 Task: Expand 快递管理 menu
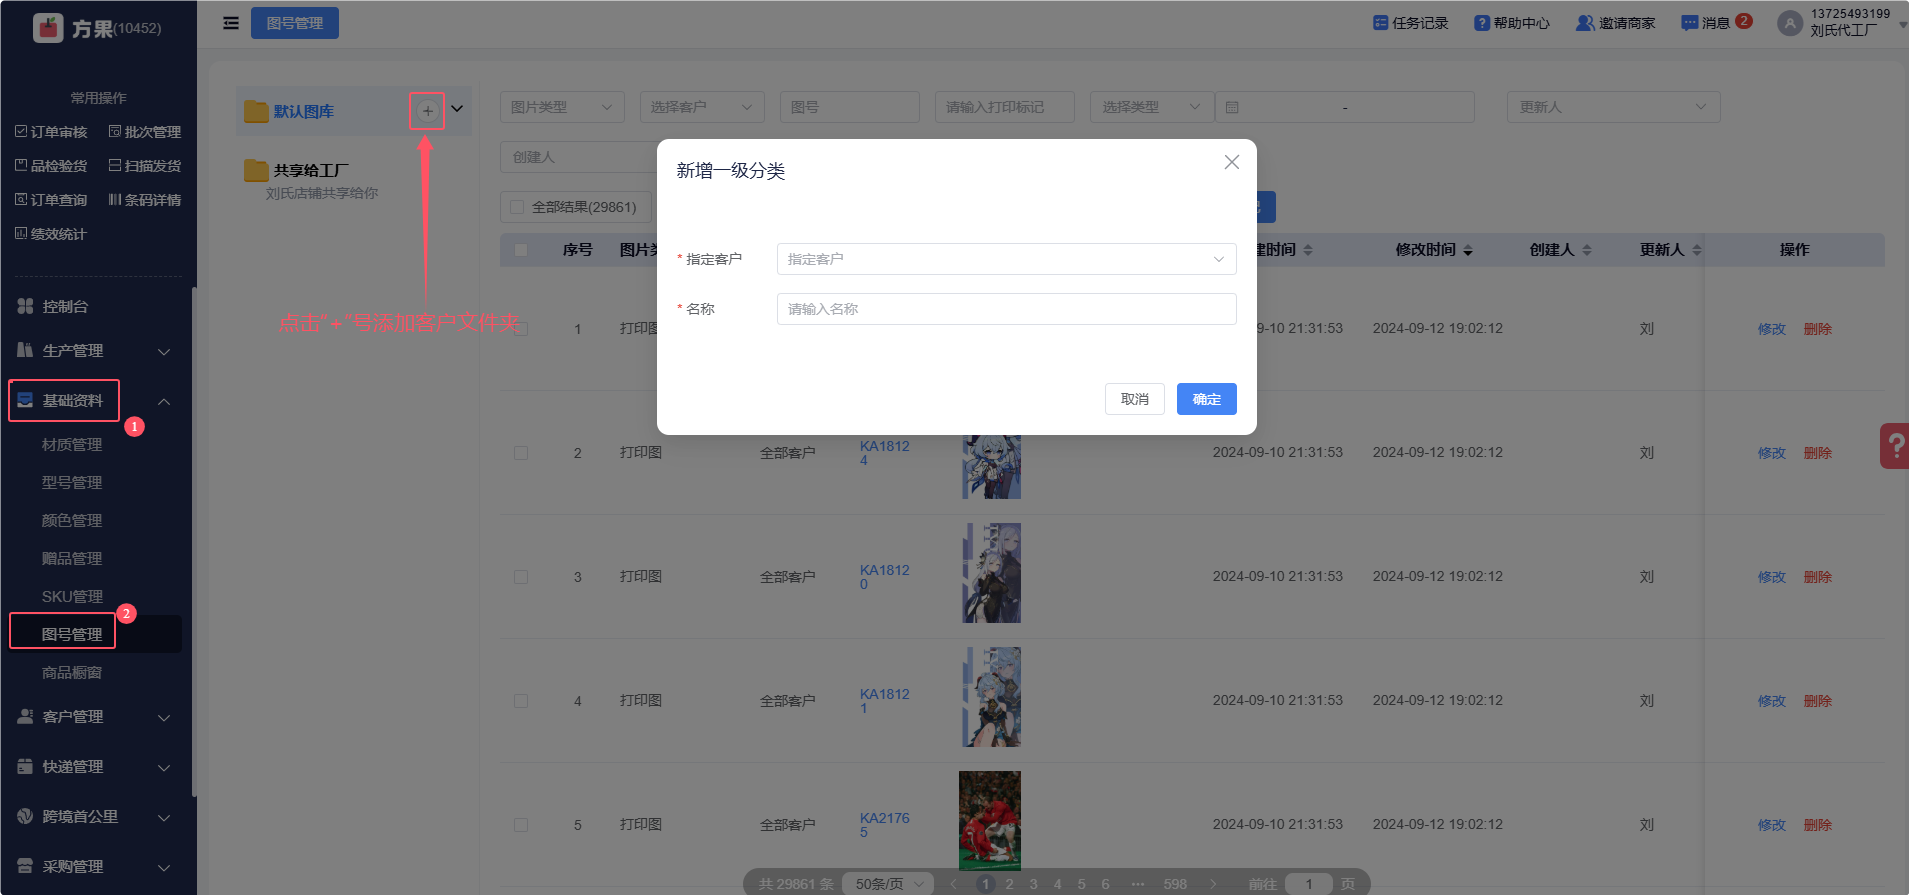tap(97, 767)
